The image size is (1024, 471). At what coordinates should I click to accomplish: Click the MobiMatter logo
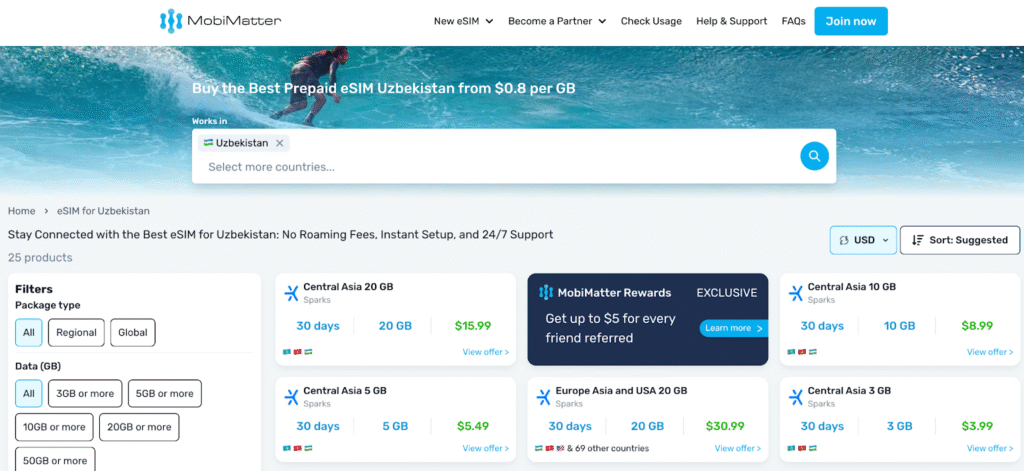coord(221,21)
